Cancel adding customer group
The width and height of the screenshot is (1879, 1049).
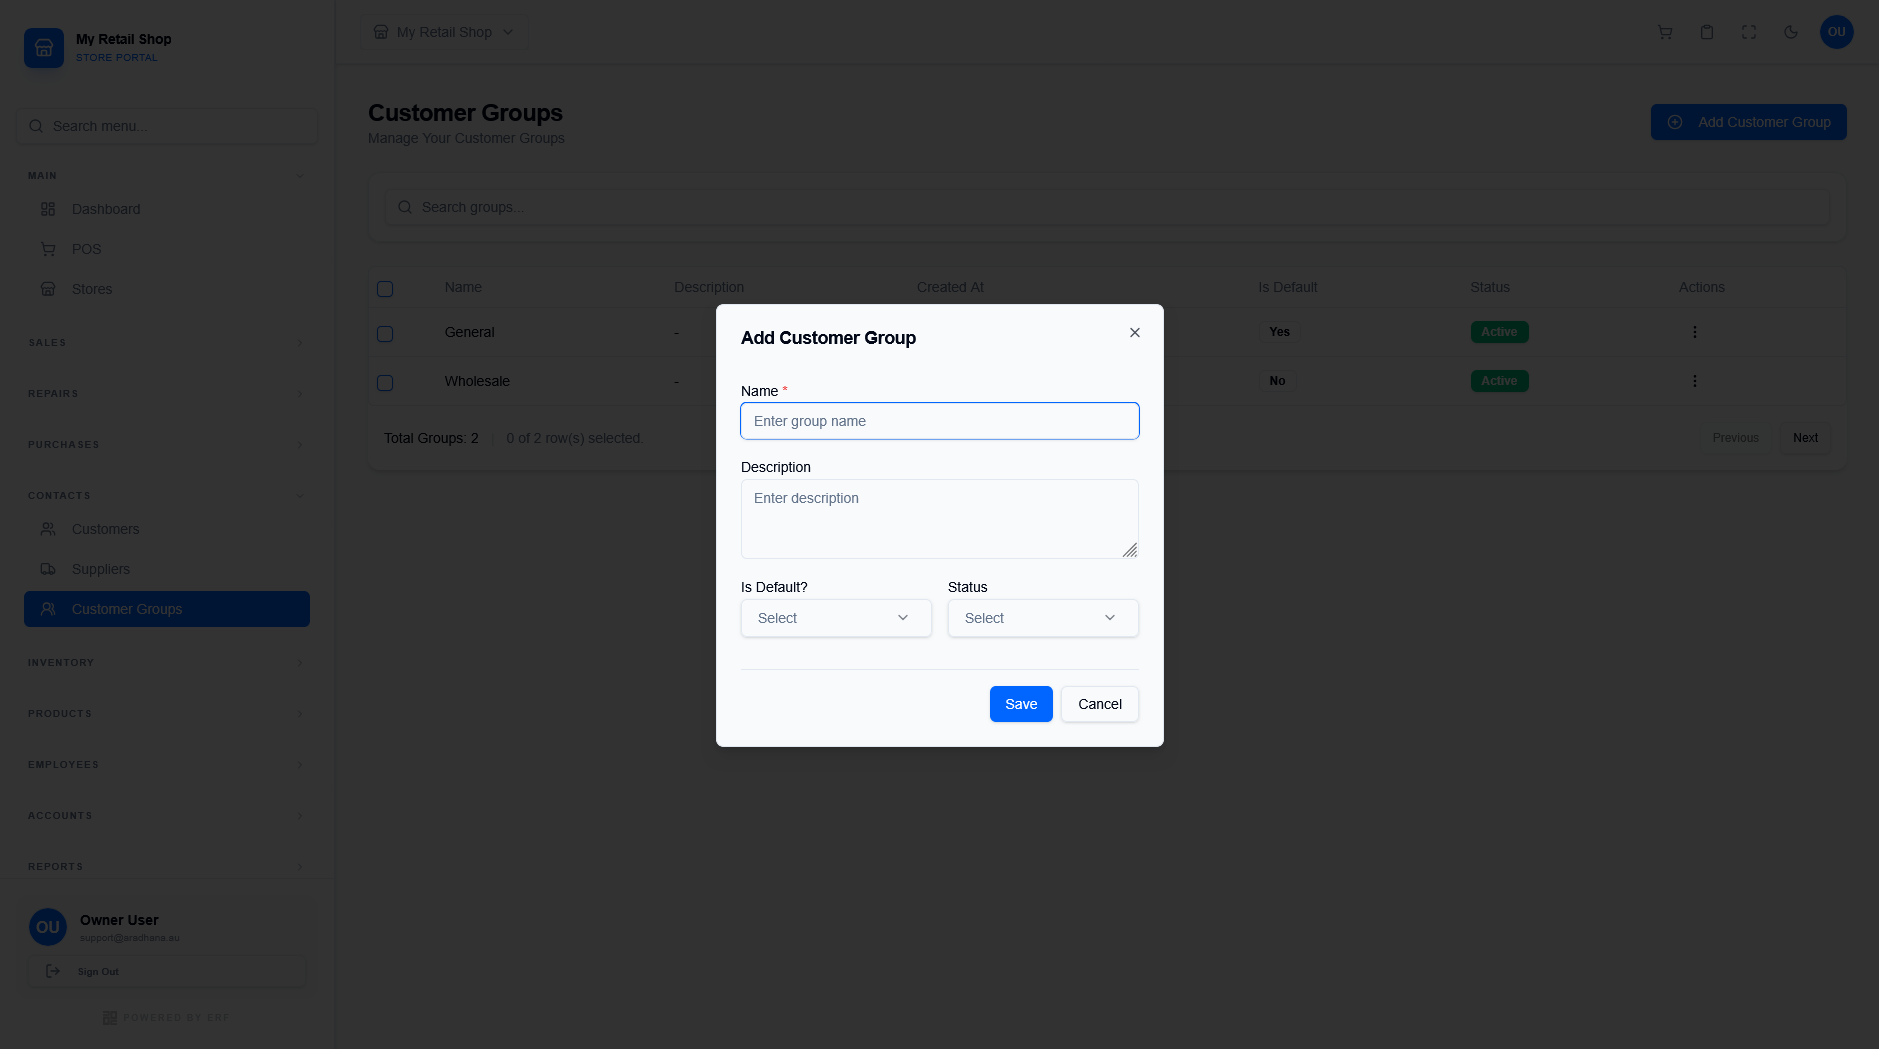tap(1100, 704)
